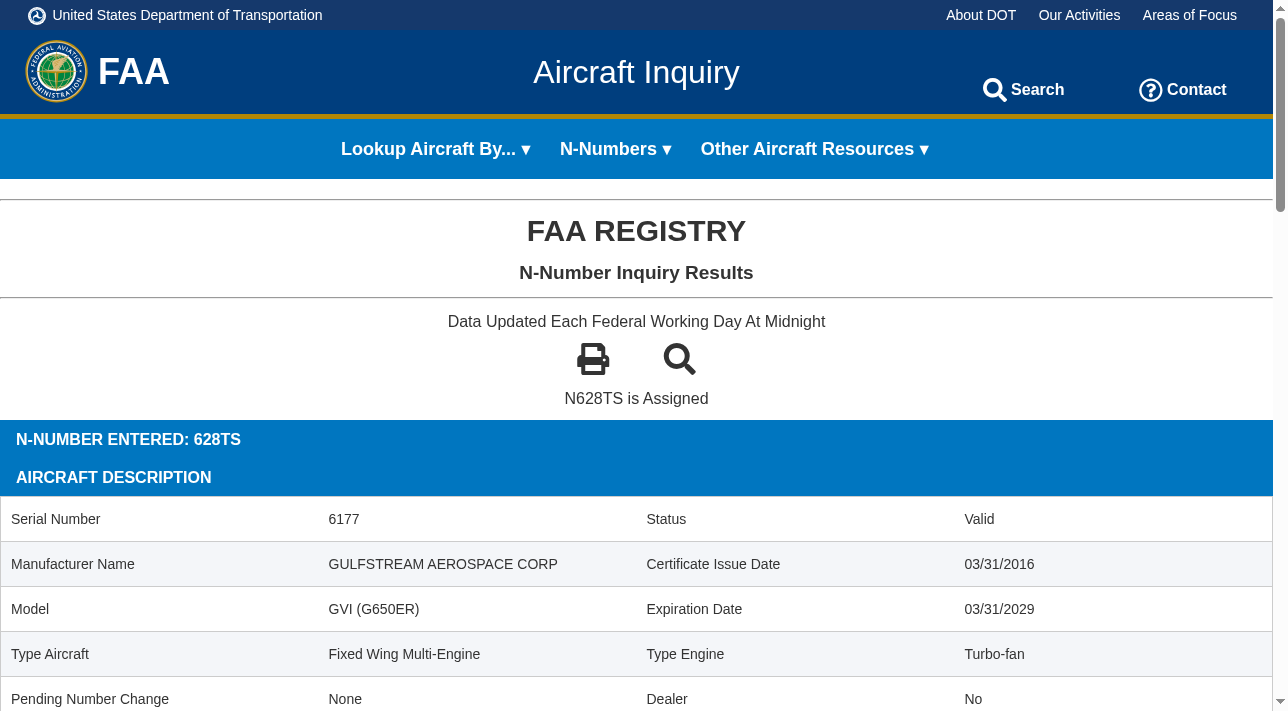The width and height of the screenshot is (1288, 711).
Task: Click the magnifier icon below data notice
Action: coord(680,359)
